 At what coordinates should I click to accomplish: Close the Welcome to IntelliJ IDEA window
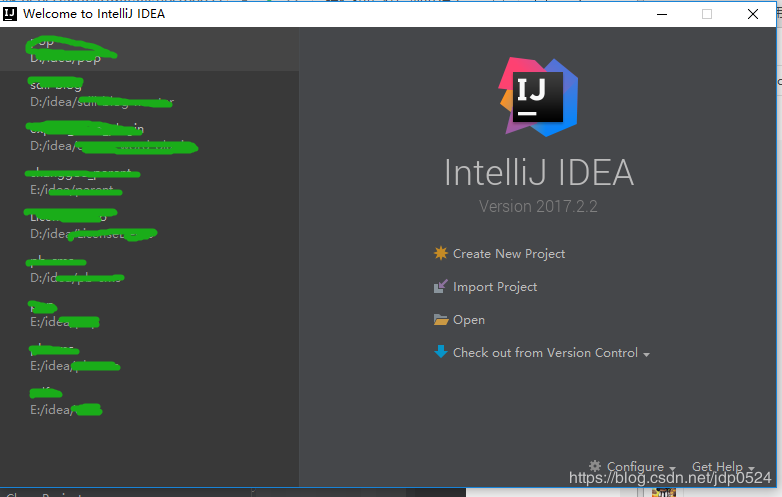pyautogui.click(x=753, y=14)
